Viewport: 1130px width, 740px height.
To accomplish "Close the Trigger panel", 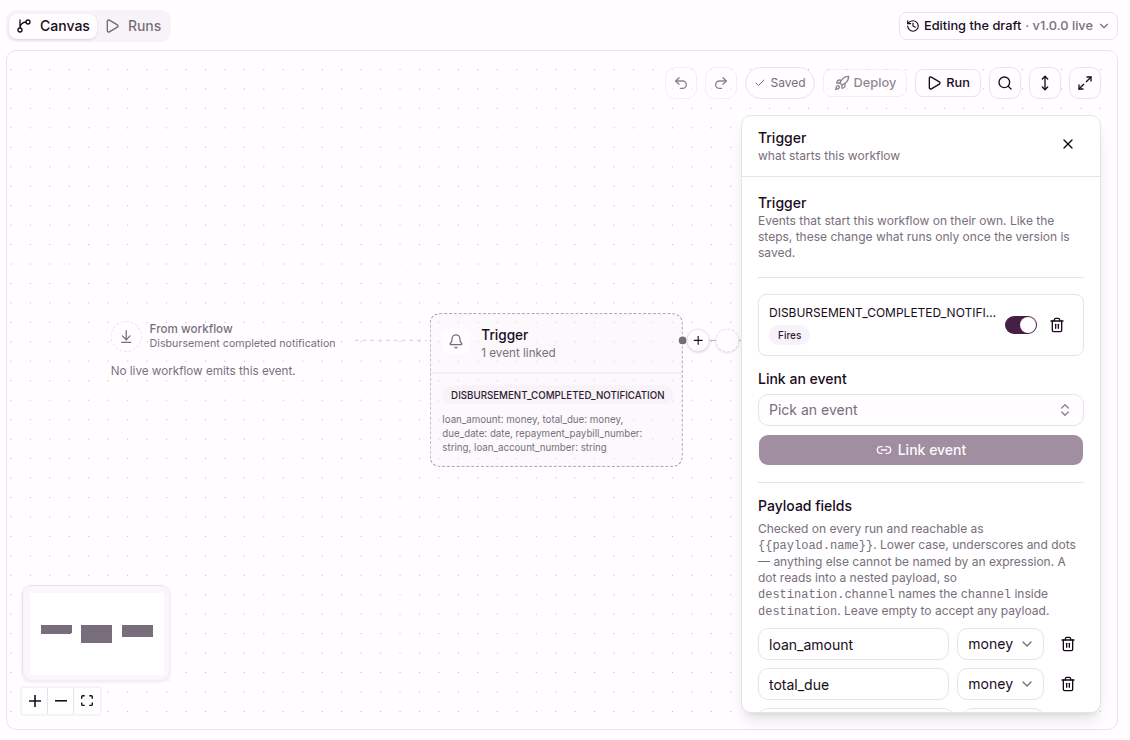I will tap(1068, 144).
